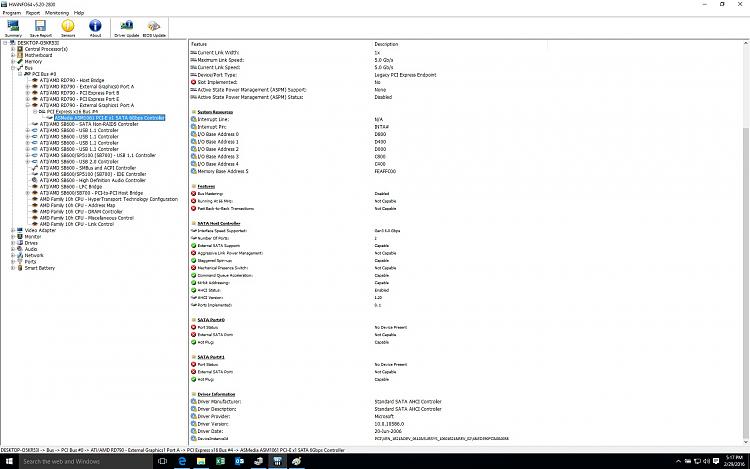Screen dimensions: 750x469
Task: Click the Monitor icon in the tree
Action: pos(20,236)
